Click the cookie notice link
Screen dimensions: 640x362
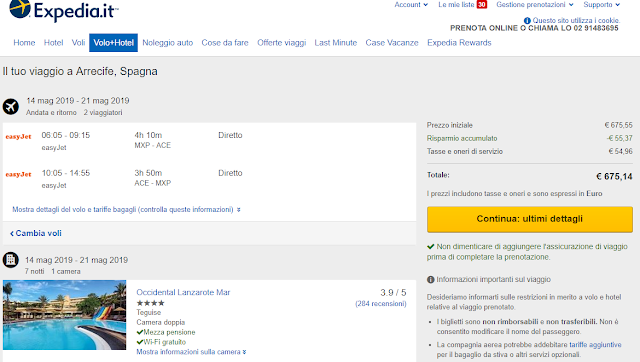576,20
